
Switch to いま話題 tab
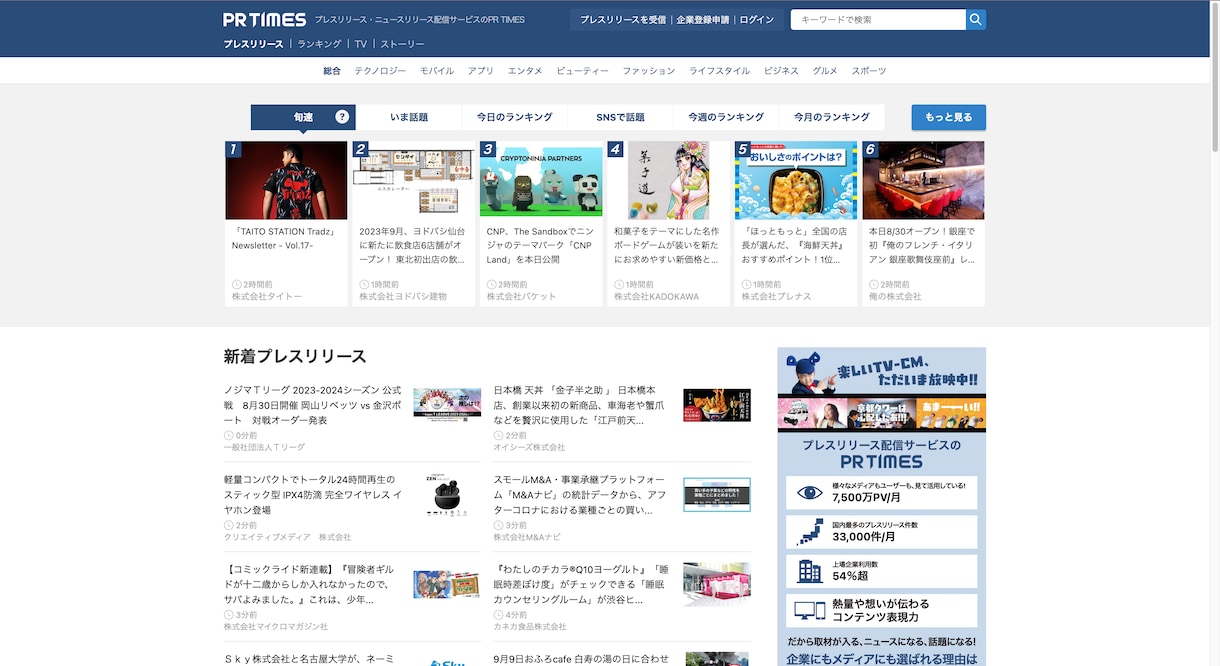pos(409,117)
